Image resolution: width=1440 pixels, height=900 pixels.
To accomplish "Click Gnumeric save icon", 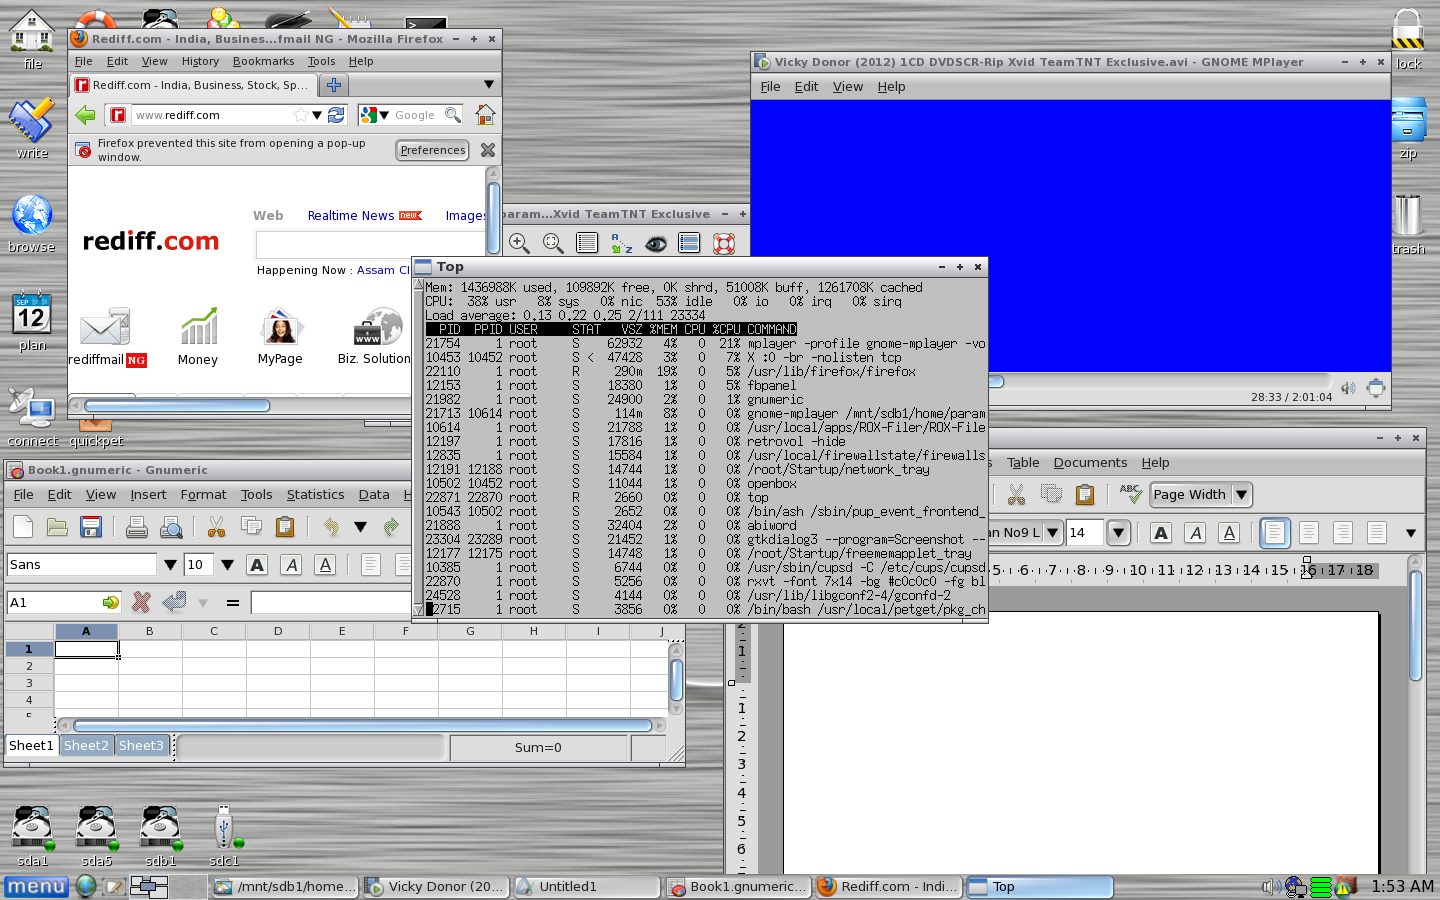I will click(x=91, y=527).
